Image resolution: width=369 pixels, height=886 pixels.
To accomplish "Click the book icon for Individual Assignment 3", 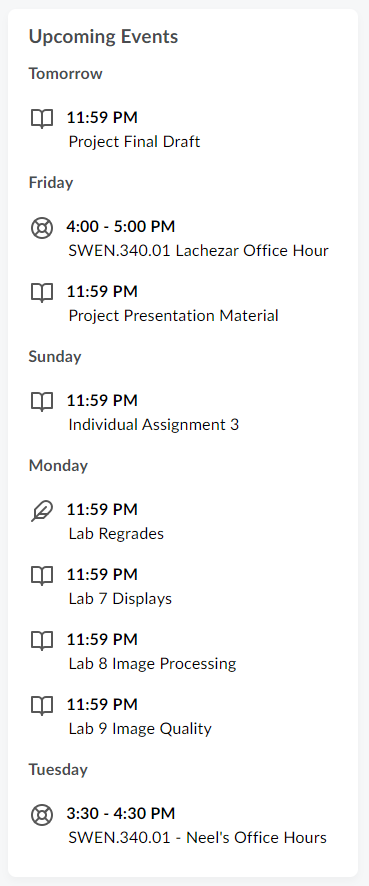I will [x=42, y=402].
